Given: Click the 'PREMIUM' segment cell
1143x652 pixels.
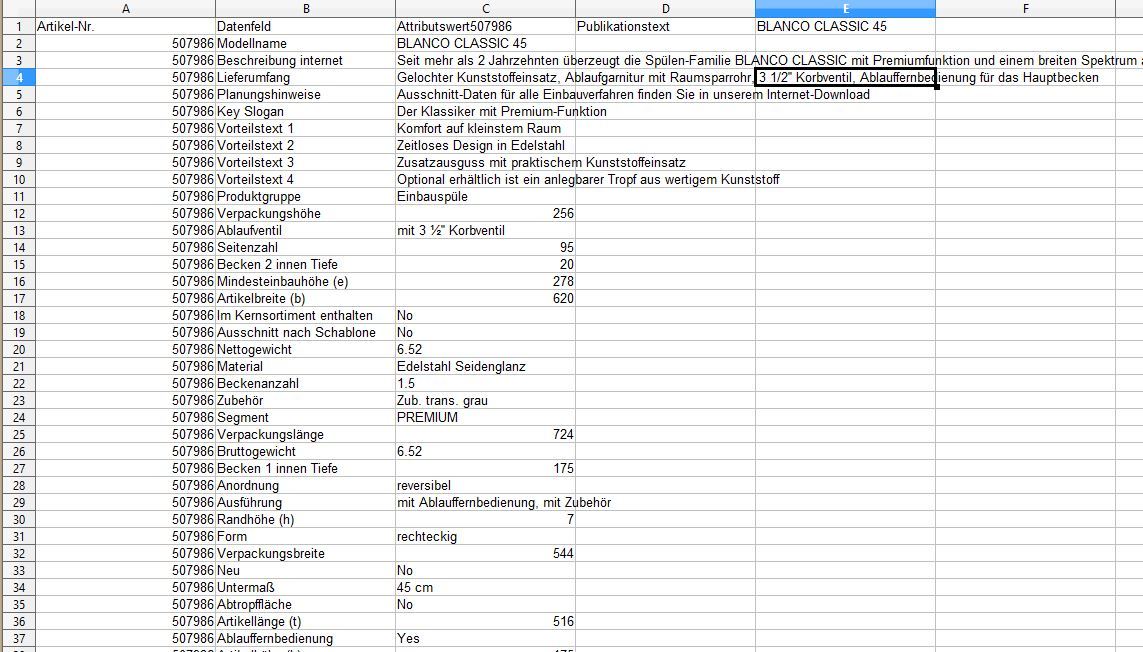Looking at the screenshot, I should point(485,418).
